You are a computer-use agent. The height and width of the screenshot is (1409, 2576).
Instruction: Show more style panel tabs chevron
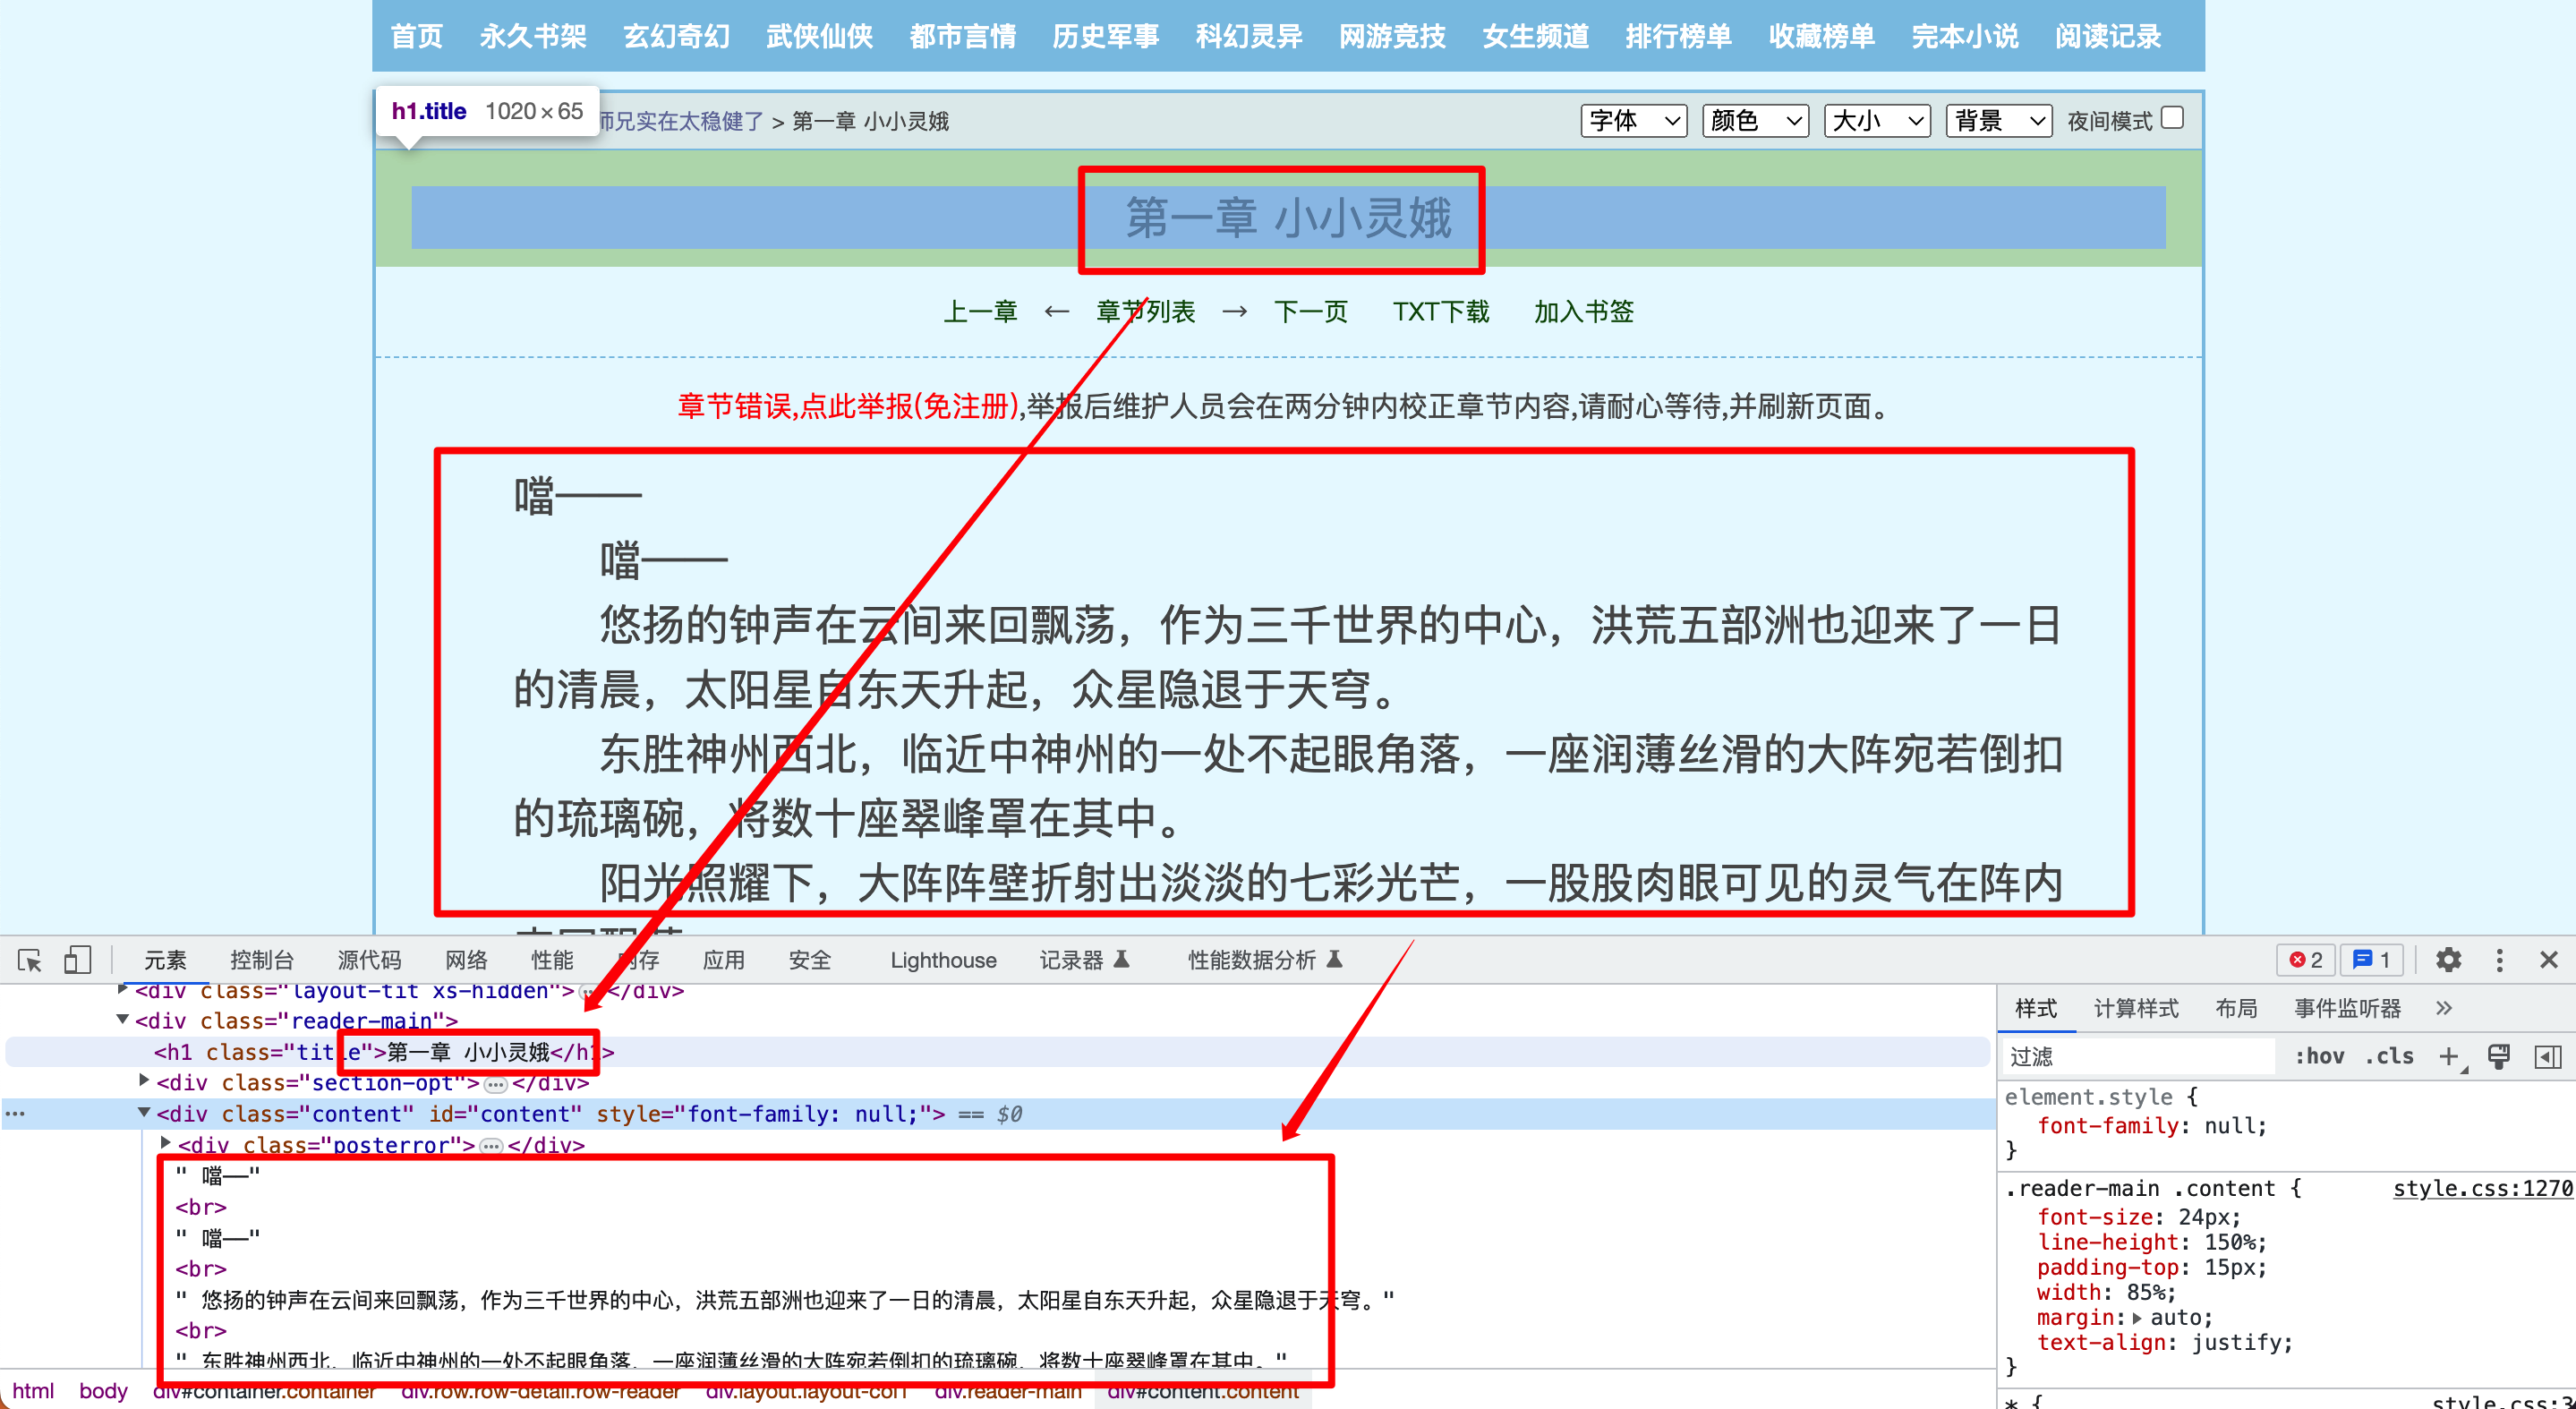2444,1008
